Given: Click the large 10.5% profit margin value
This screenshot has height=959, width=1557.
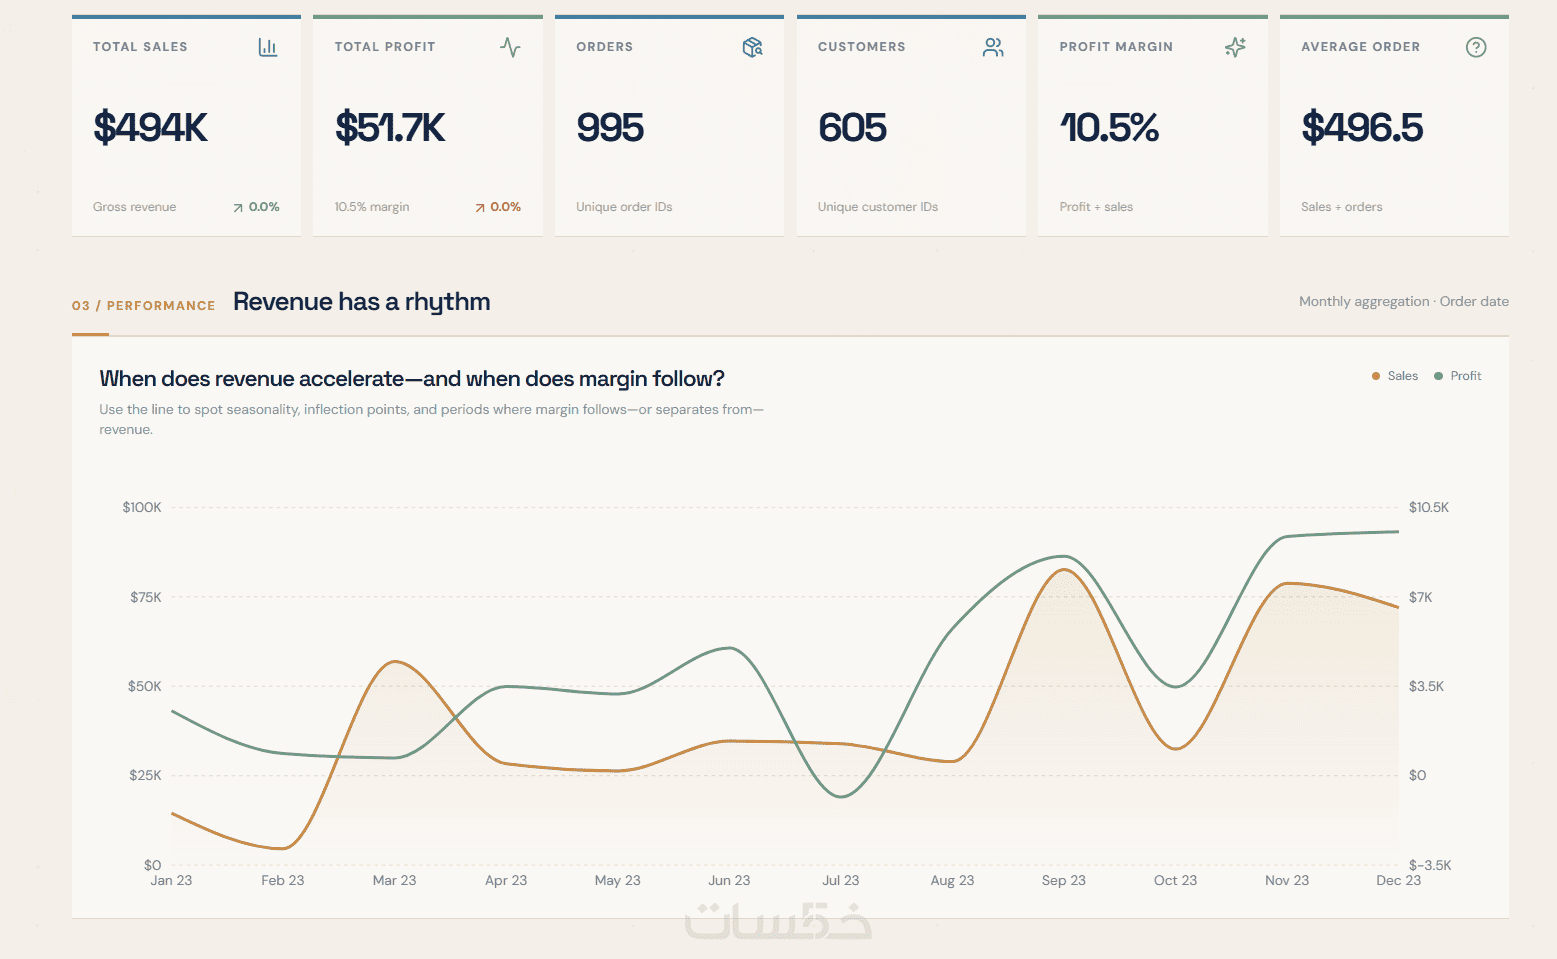Looking at the screenshot, I should tap(1109, 127).
